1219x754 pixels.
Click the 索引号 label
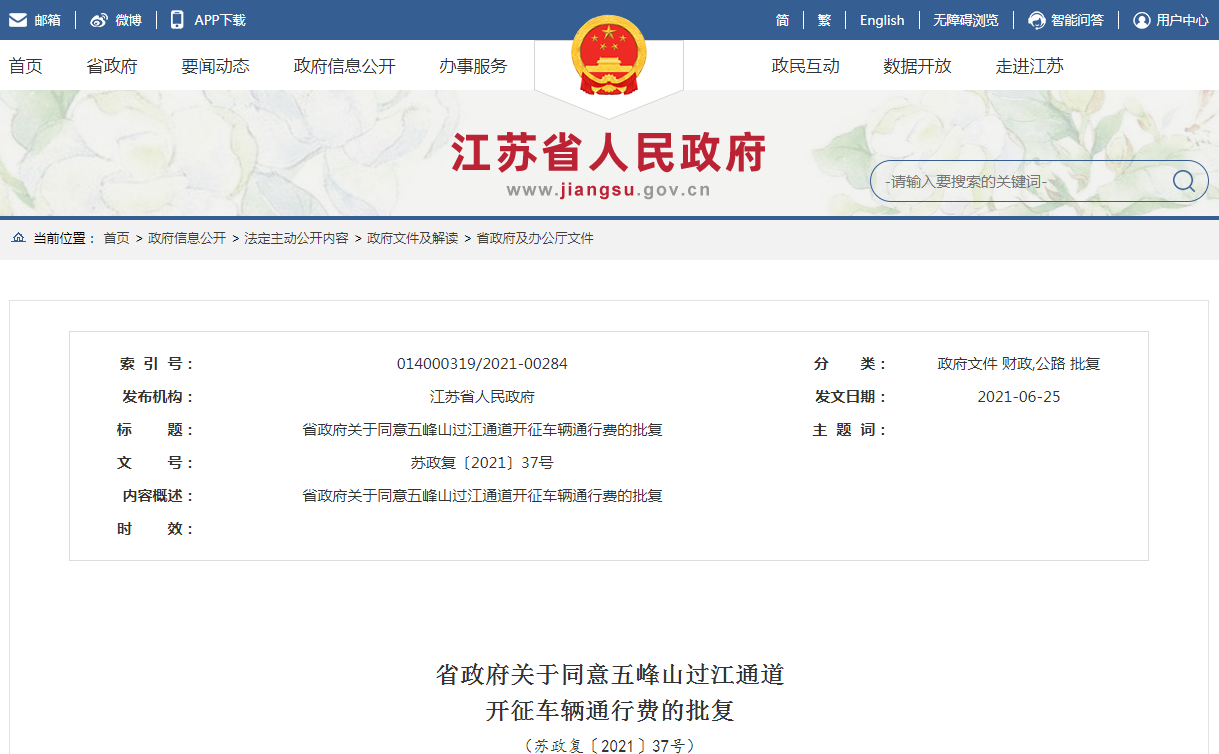156,364
